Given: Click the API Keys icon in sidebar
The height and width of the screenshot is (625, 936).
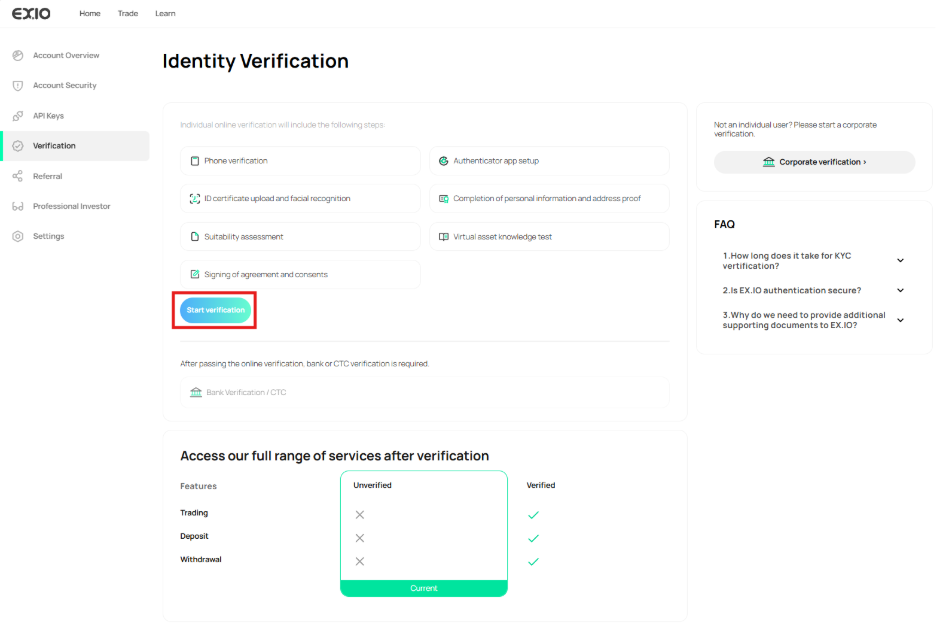Looking at the screenshot, I should 18,116.
